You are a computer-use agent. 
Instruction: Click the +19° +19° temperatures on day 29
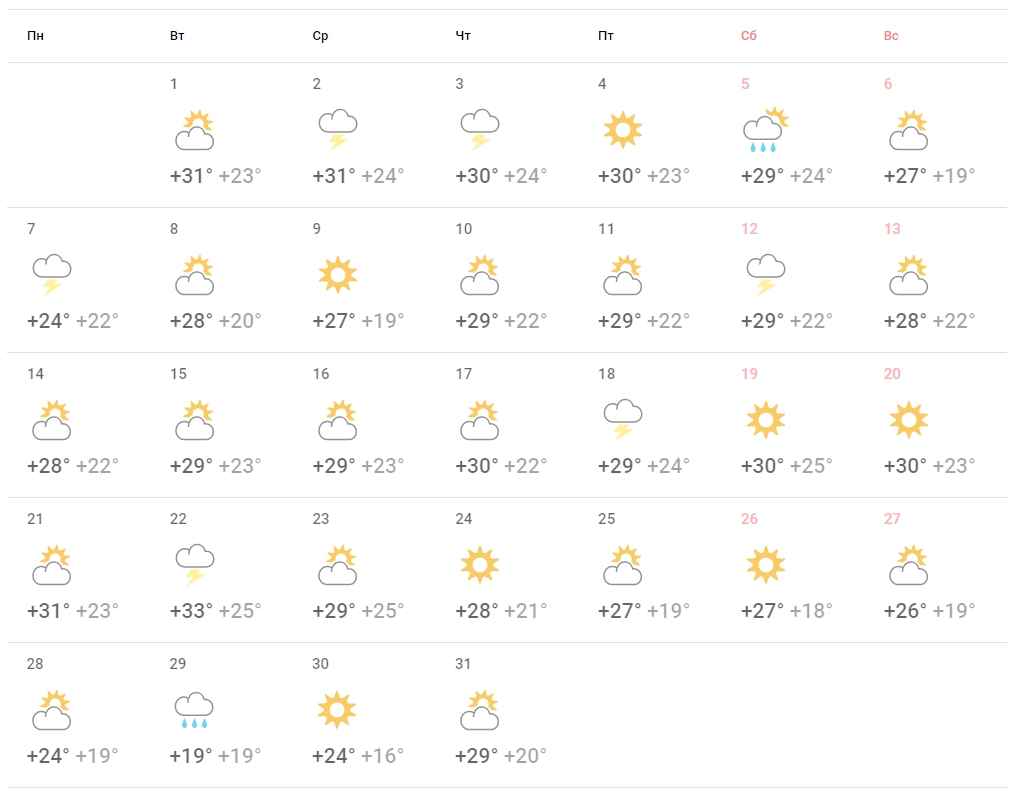tap(215, 756)
